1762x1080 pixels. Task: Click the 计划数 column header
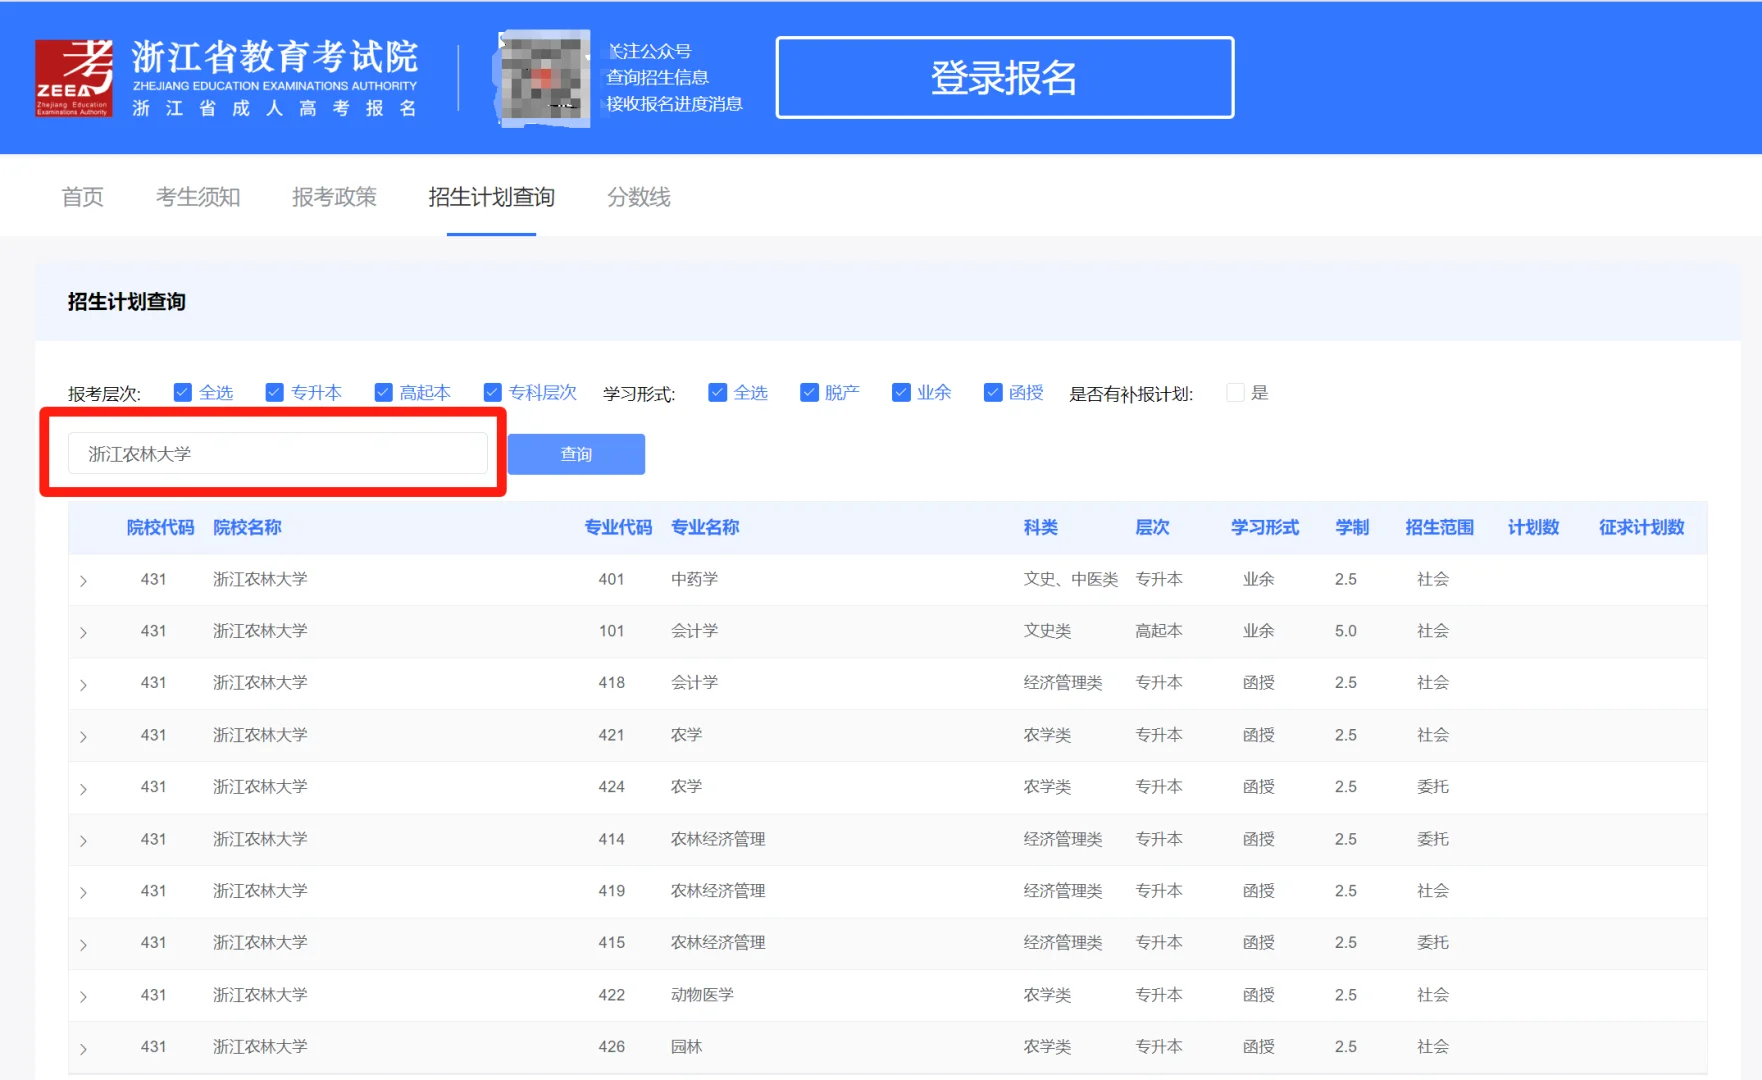click(x=1533, y=527)
